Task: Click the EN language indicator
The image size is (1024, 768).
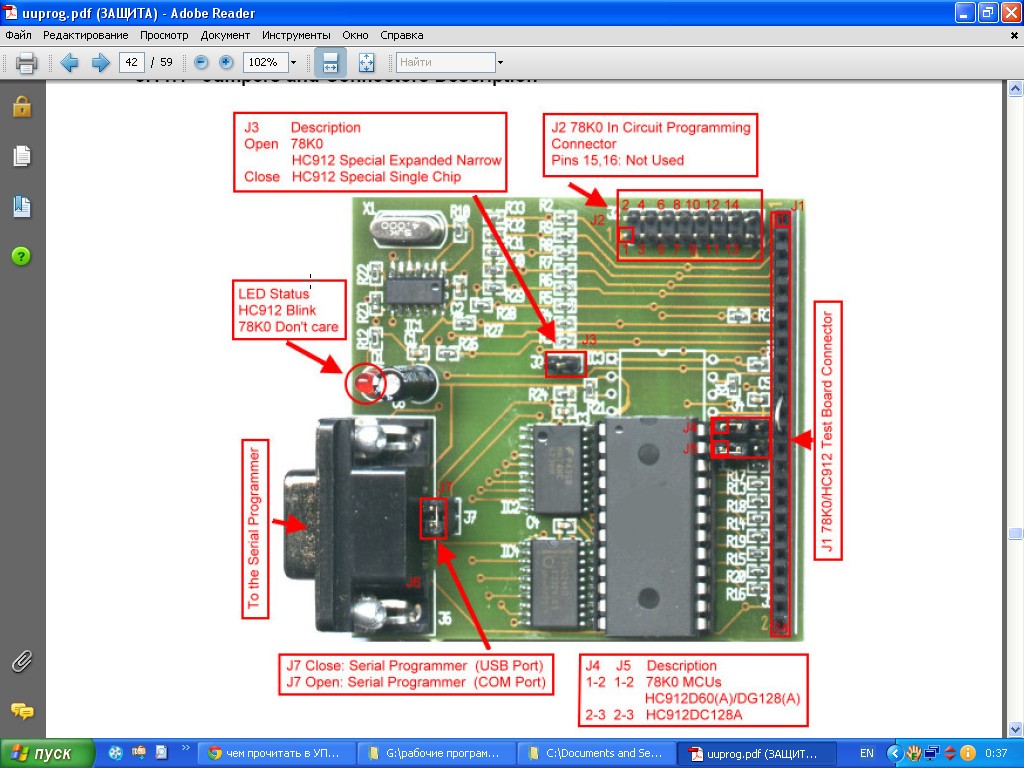Action: point(866,753)
